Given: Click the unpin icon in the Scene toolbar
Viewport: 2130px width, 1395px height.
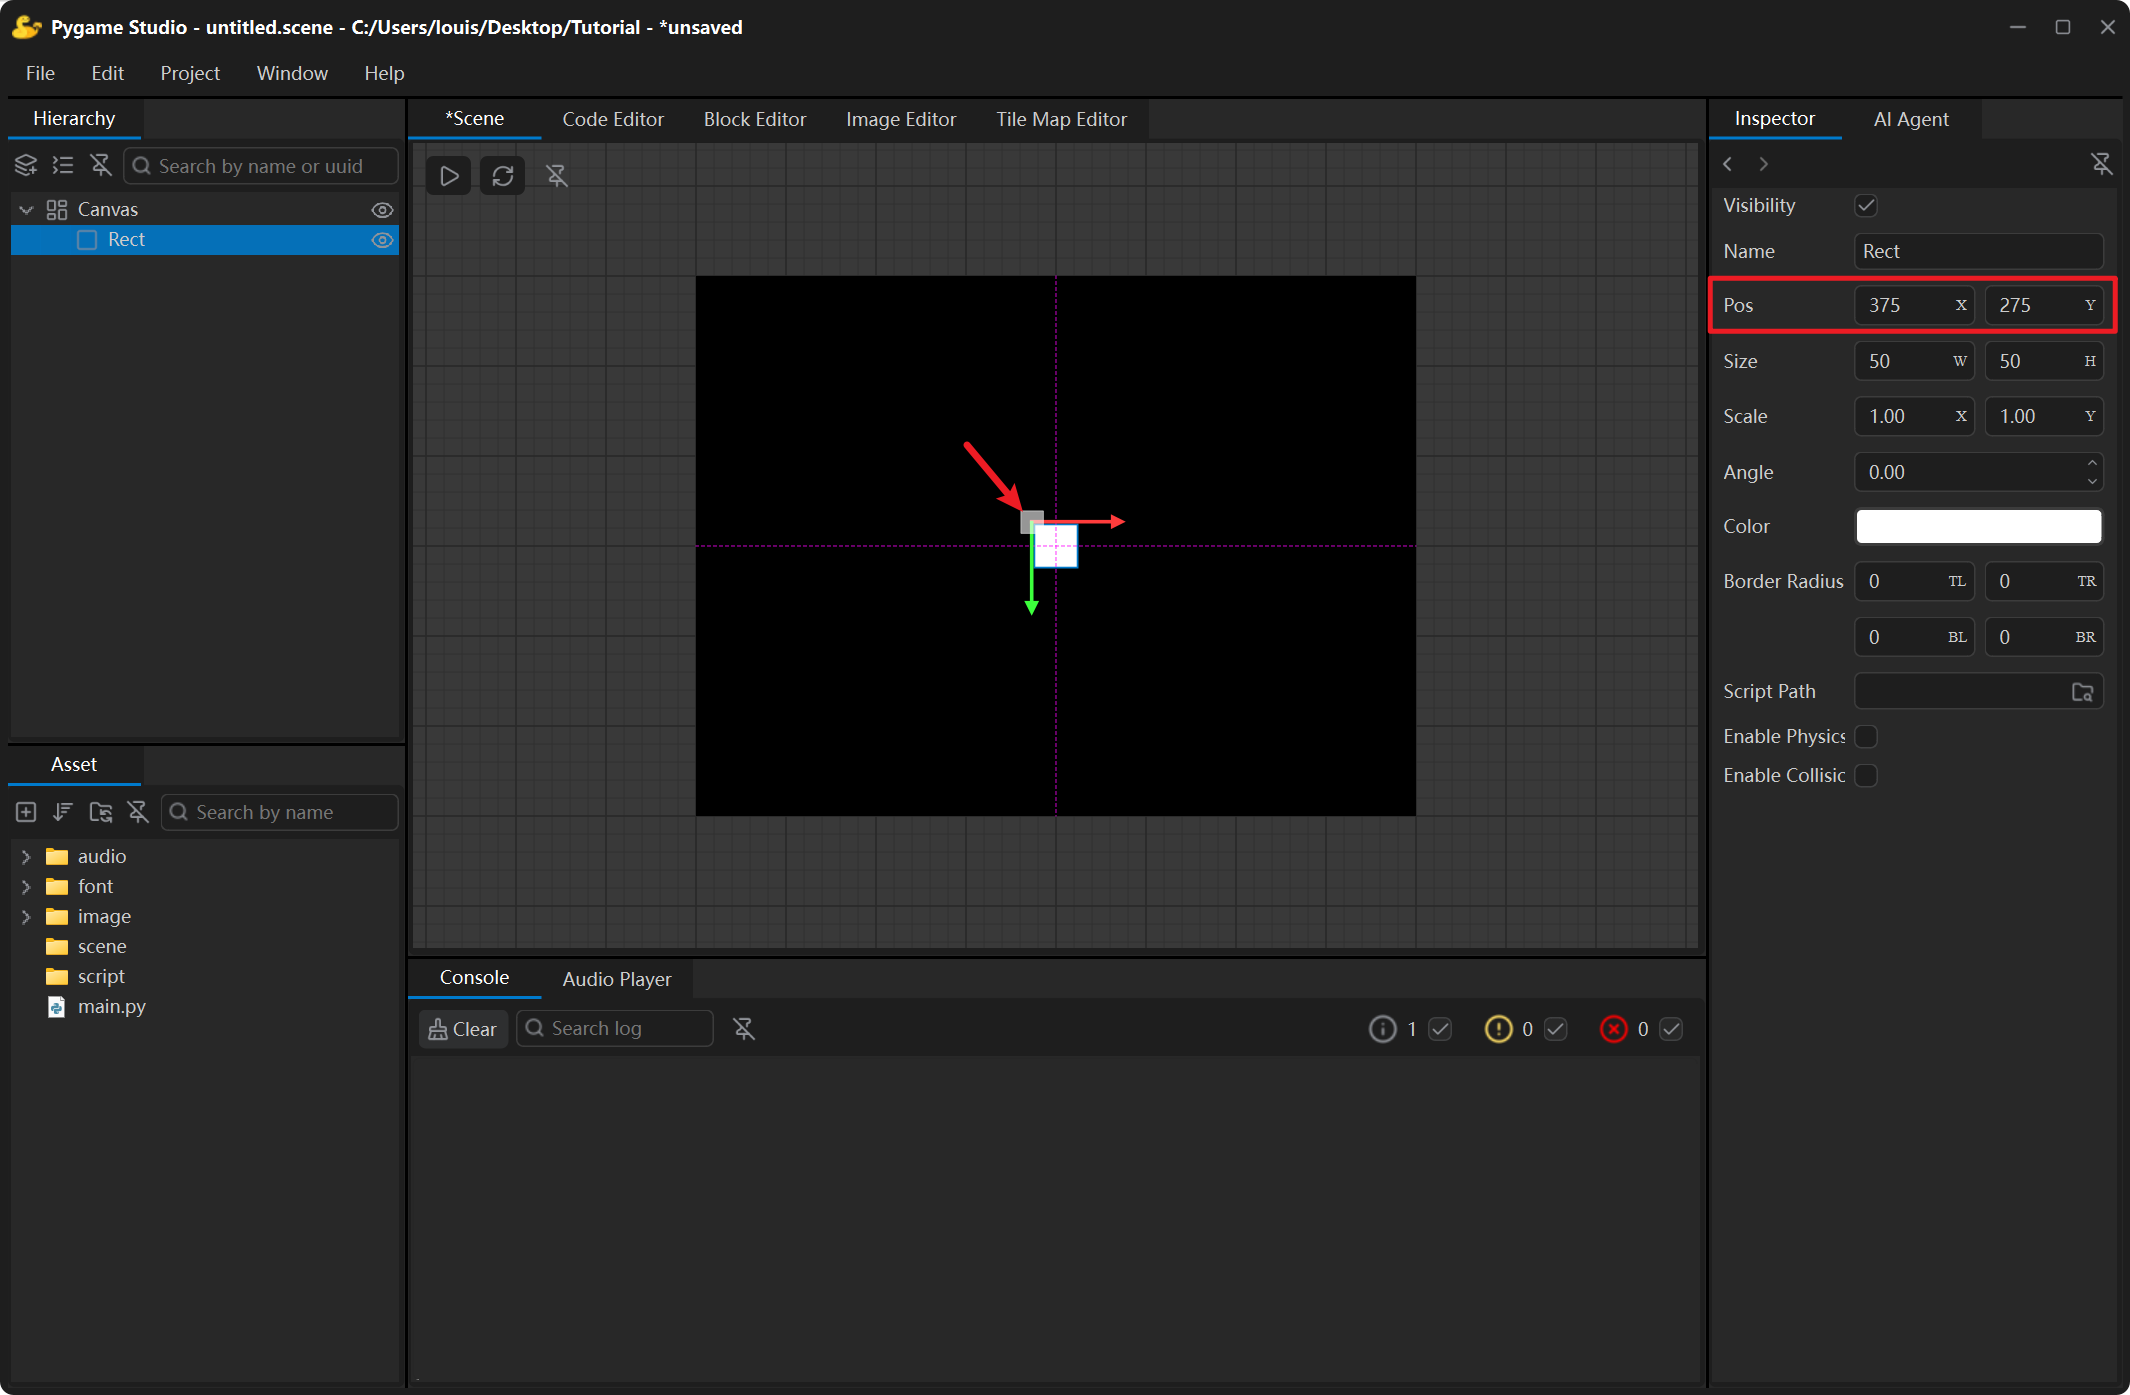Looking at the screenshot, I should (x=557, y=176).
